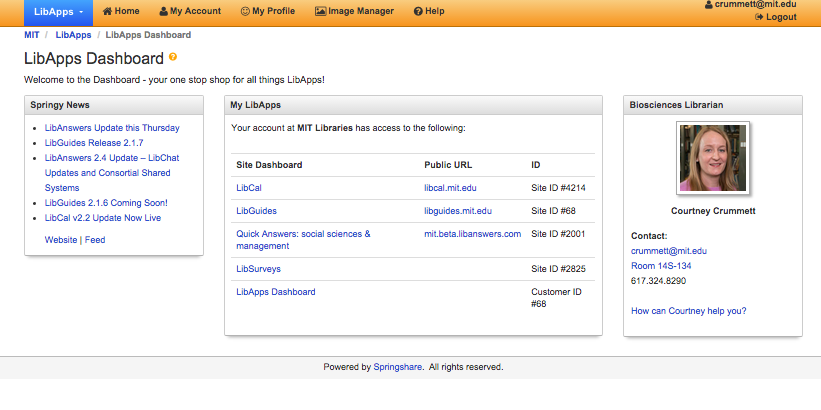The height and width of the screenshot is (410, 821).
Task: Click the Public URL column header
Action: (448, 165)
